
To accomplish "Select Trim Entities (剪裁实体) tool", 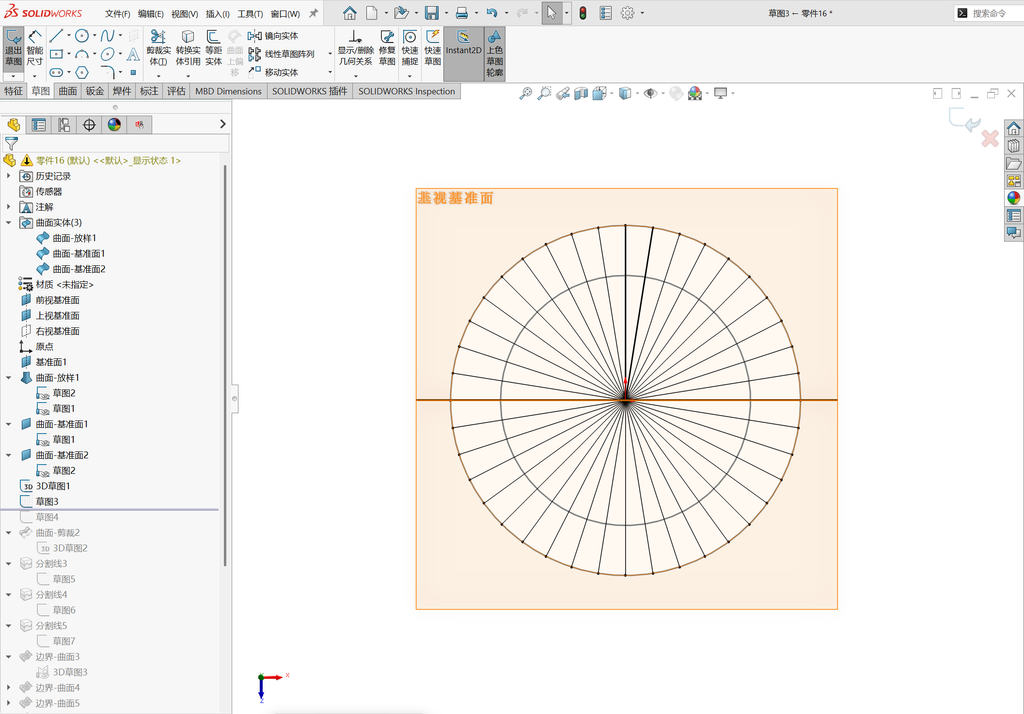I will pos(158,48).
